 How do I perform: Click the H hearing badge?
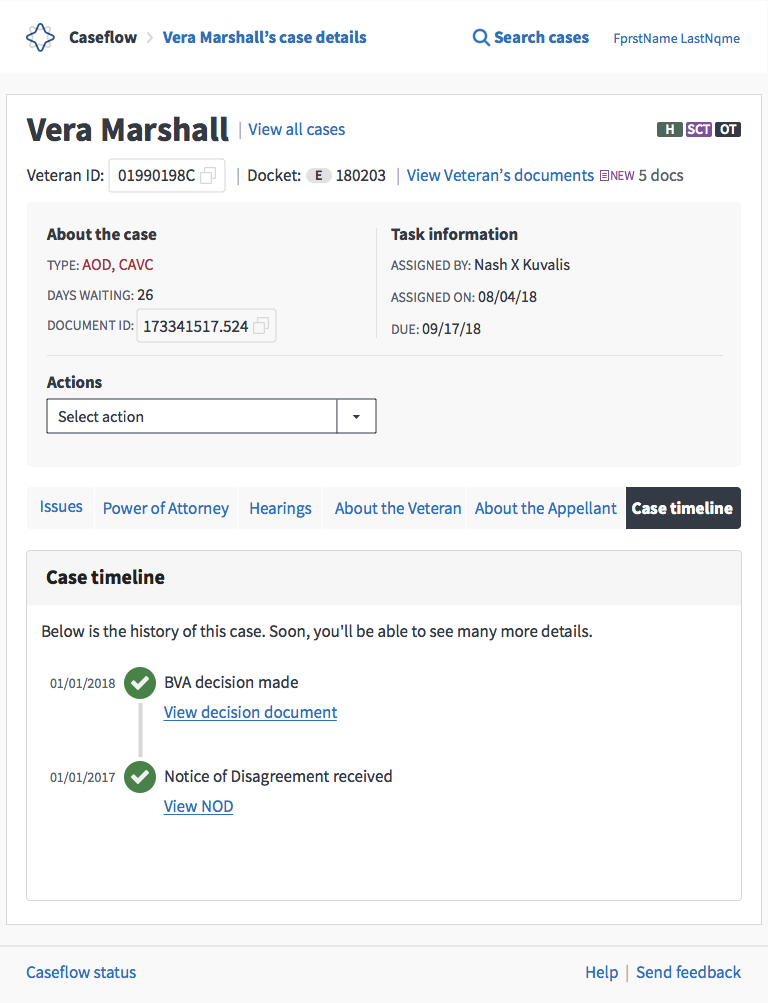tap(670, 129)
